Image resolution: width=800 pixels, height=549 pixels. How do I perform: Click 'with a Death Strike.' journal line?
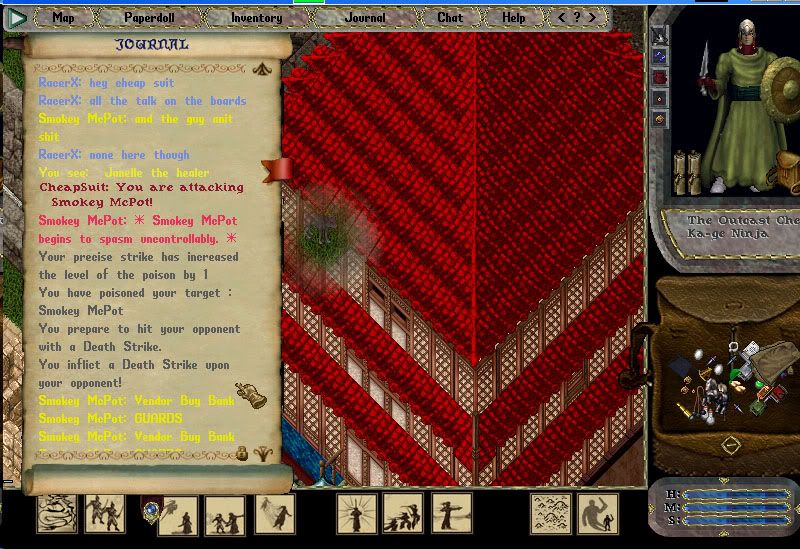tap(100, 347)
